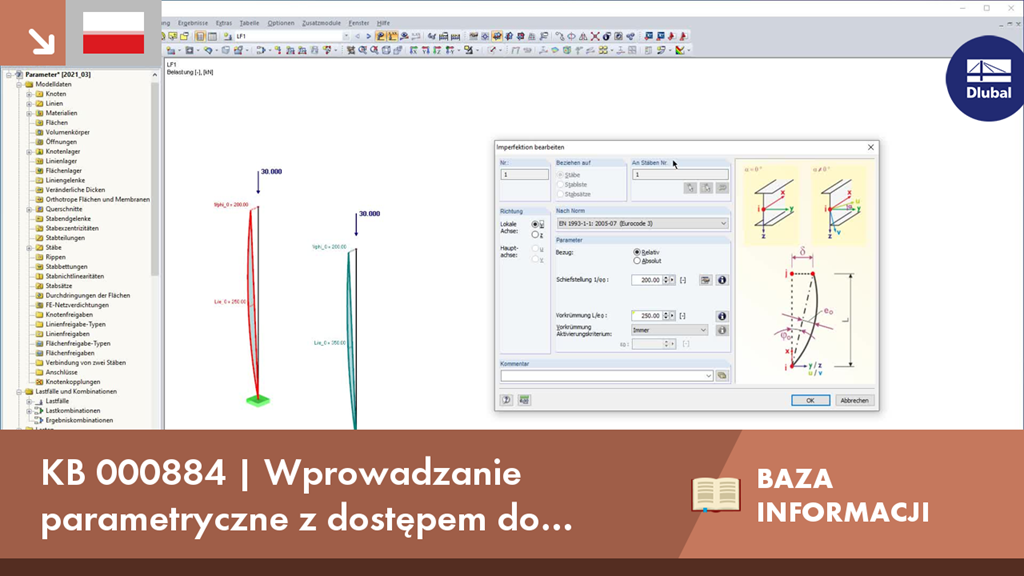Open Immer activation criterion dropdown
The image size is (1024, 576).
[x=669, y=330]
